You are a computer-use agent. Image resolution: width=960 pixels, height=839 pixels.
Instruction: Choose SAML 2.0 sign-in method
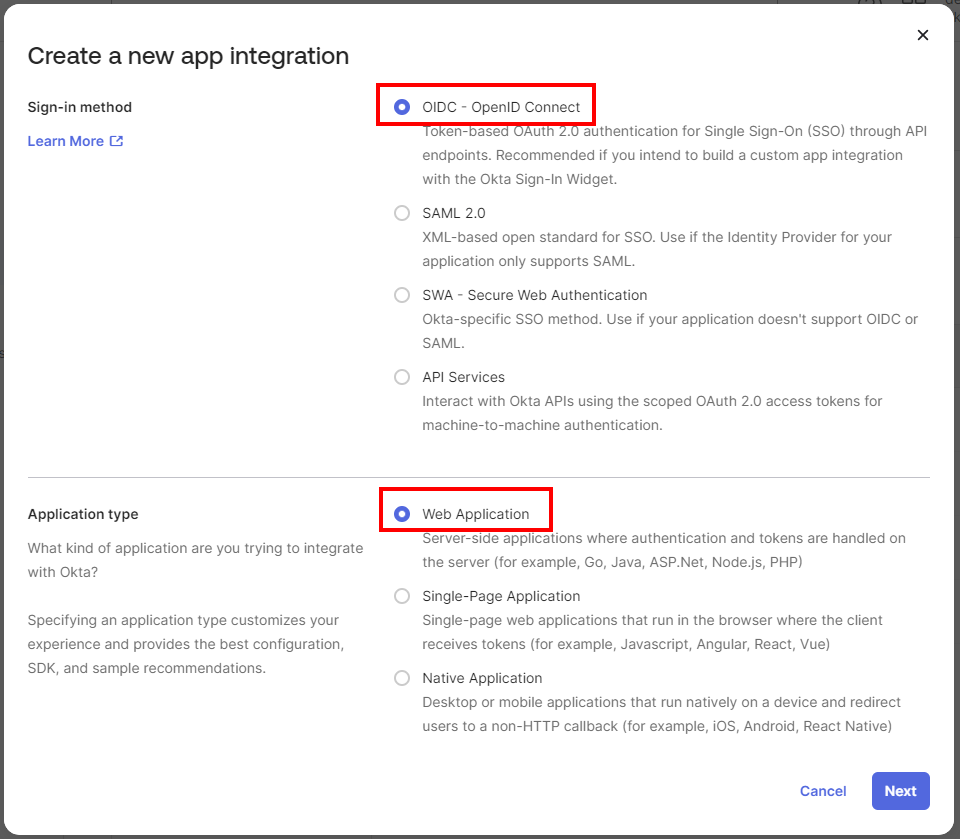click(402, 213)
